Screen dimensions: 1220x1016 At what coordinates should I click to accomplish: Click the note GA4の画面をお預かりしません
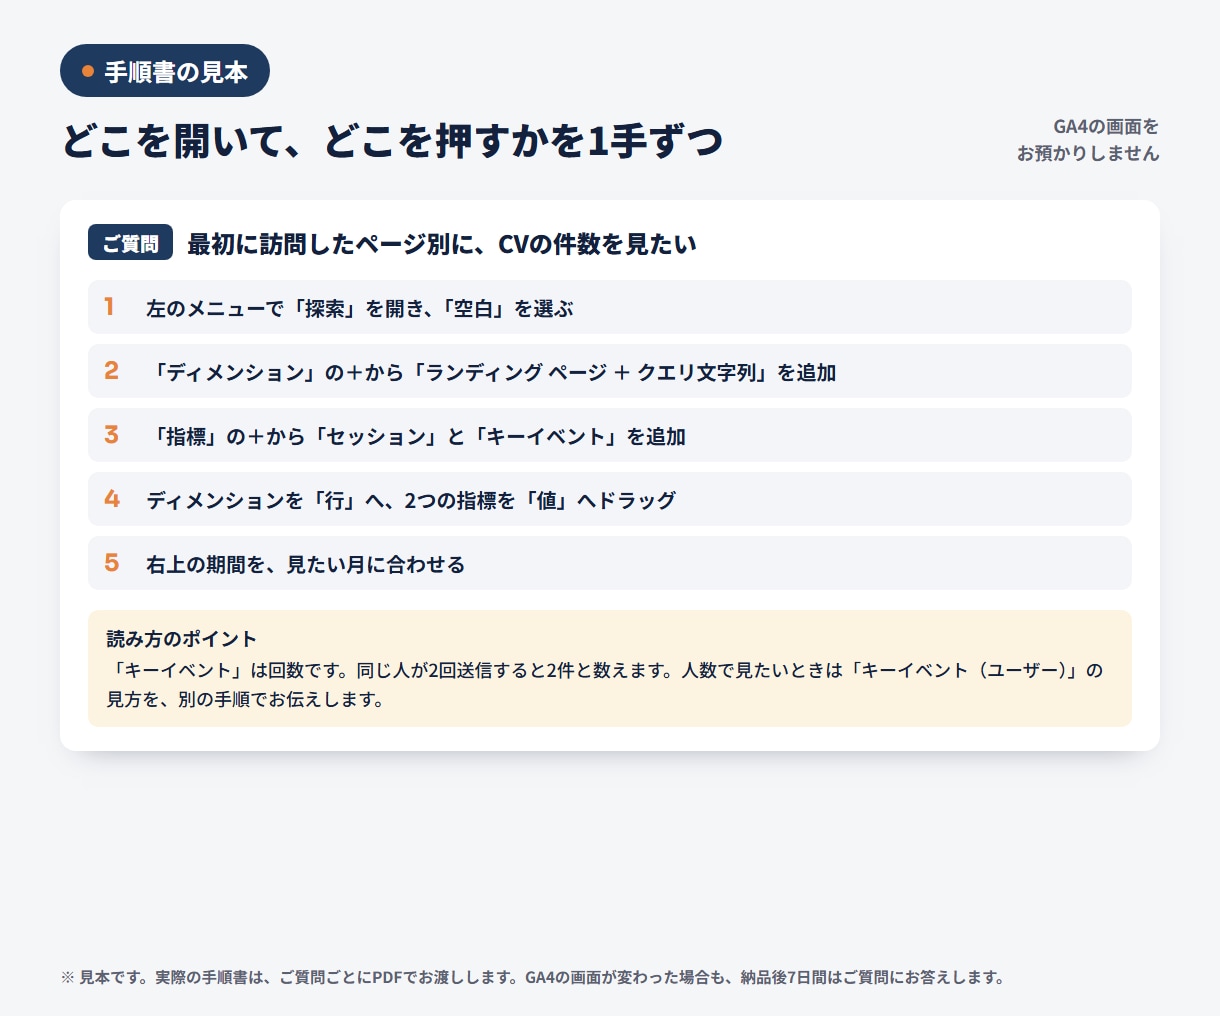click(1088, 140)
